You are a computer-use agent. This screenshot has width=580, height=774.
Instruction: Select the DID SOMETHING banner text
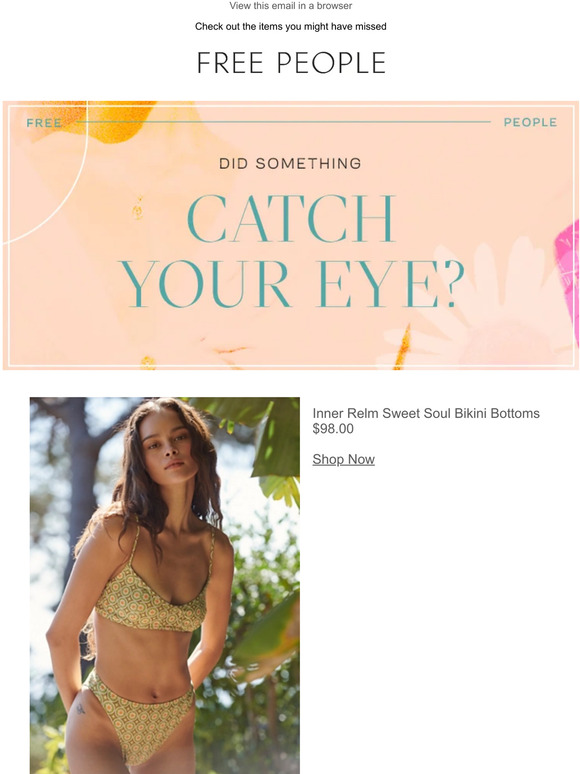(290, 163)
